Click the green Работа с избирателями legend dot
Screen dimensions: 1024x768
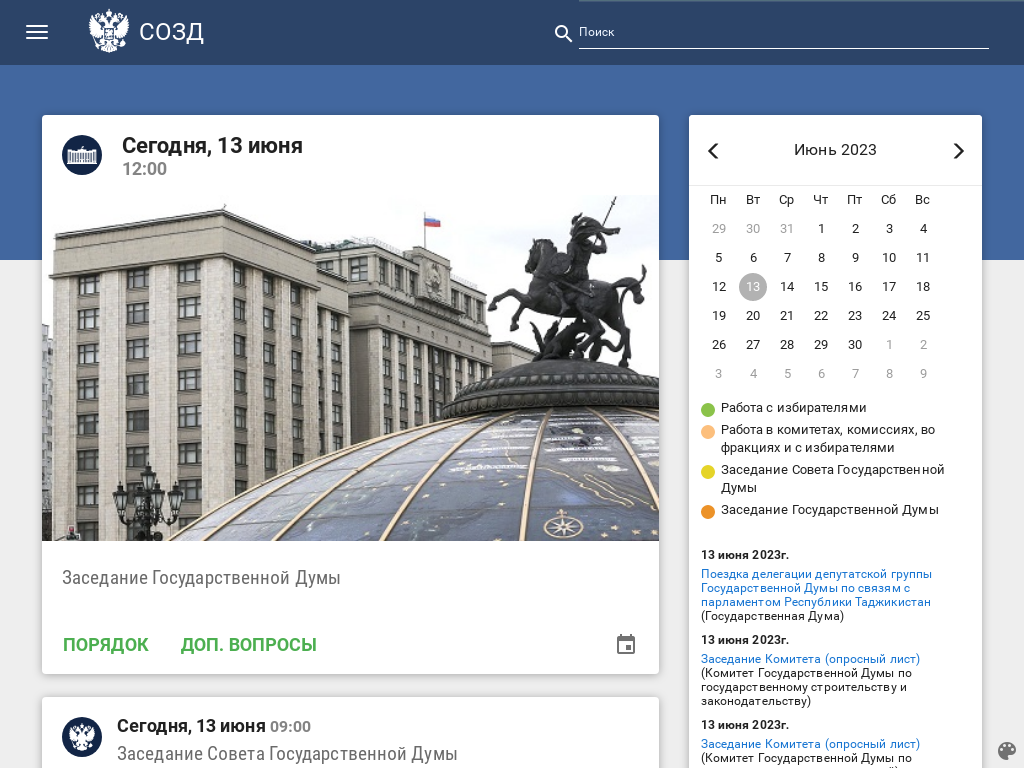(x=708, y=409)
